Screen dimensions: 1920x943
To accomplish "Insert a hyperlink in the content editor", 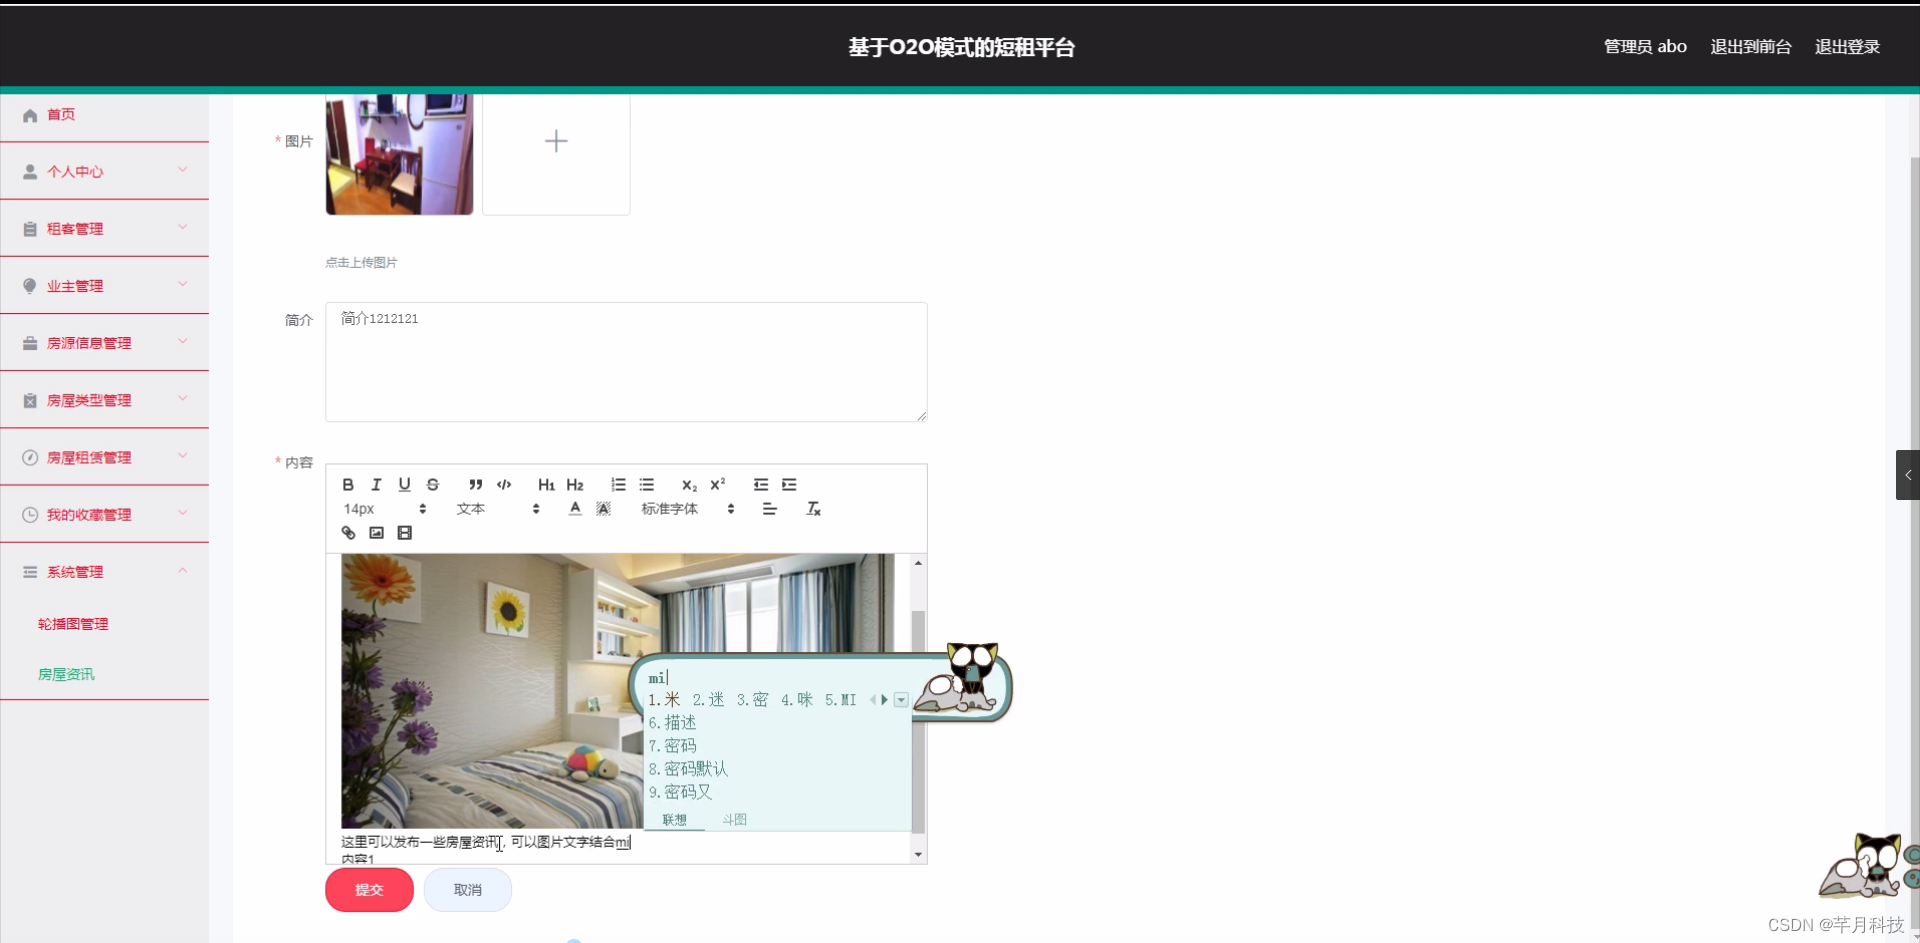I will click(347, 532).
